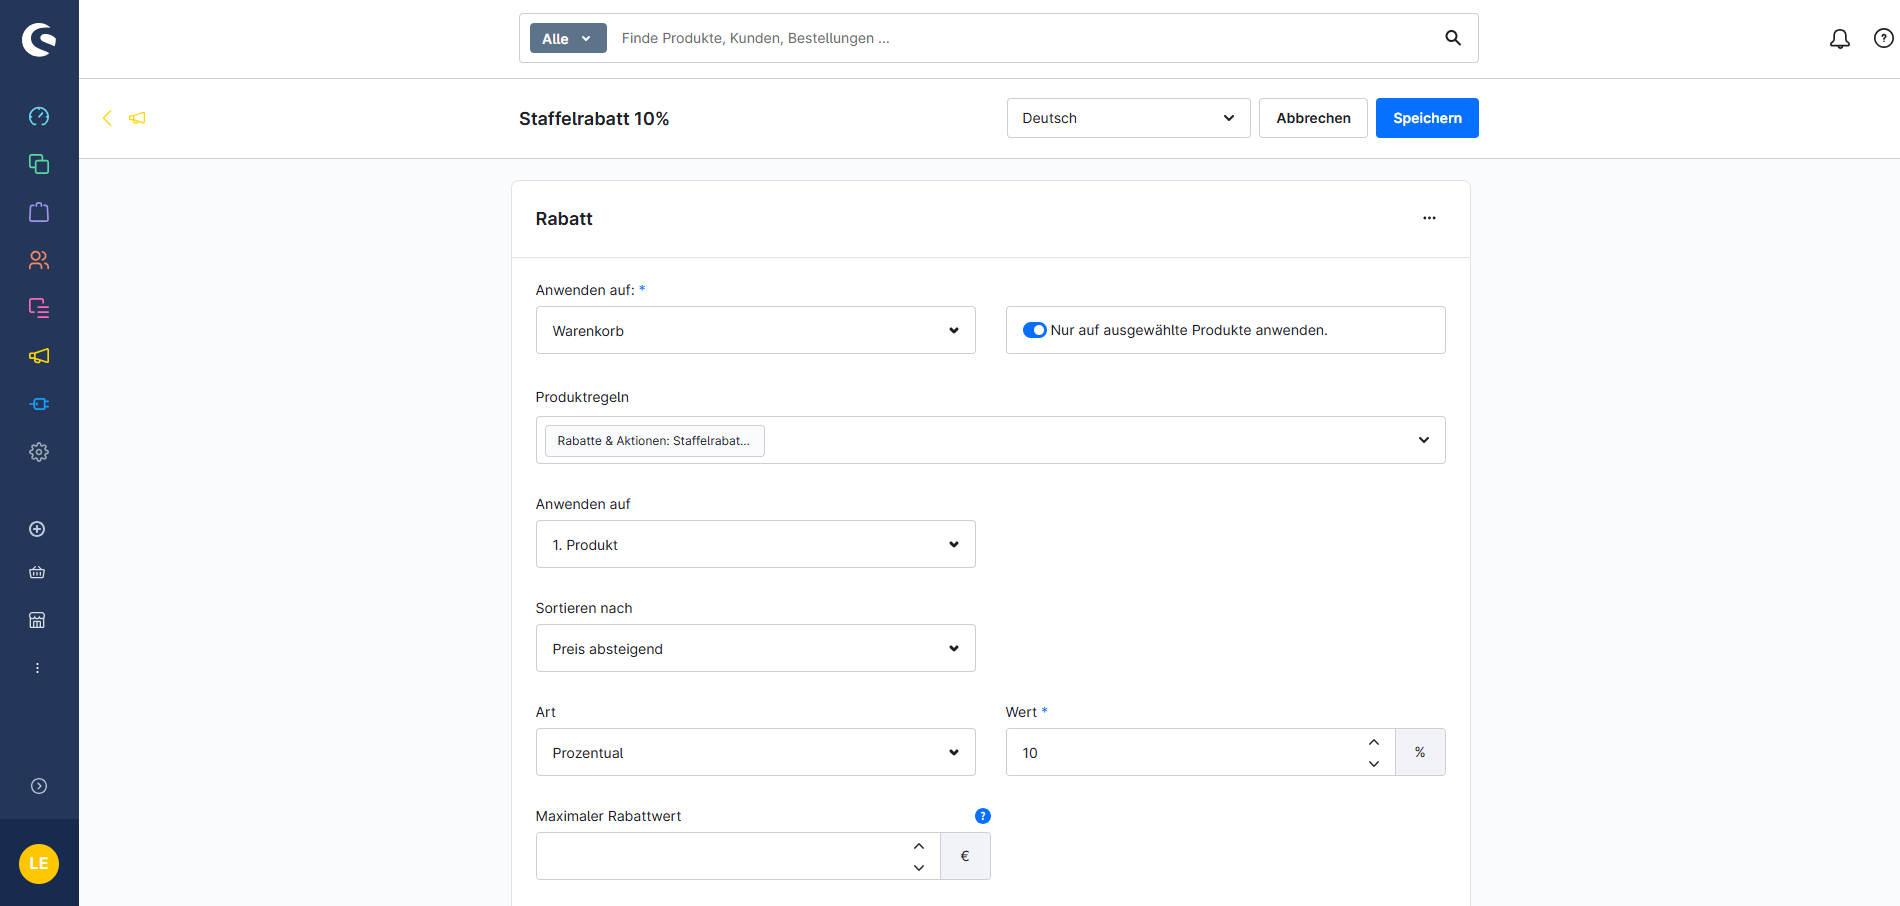The width and height of the screenshot is (1900, 906).
Task: Open the Deutsch language dropdown
Action: click(x=1127, y=118)
